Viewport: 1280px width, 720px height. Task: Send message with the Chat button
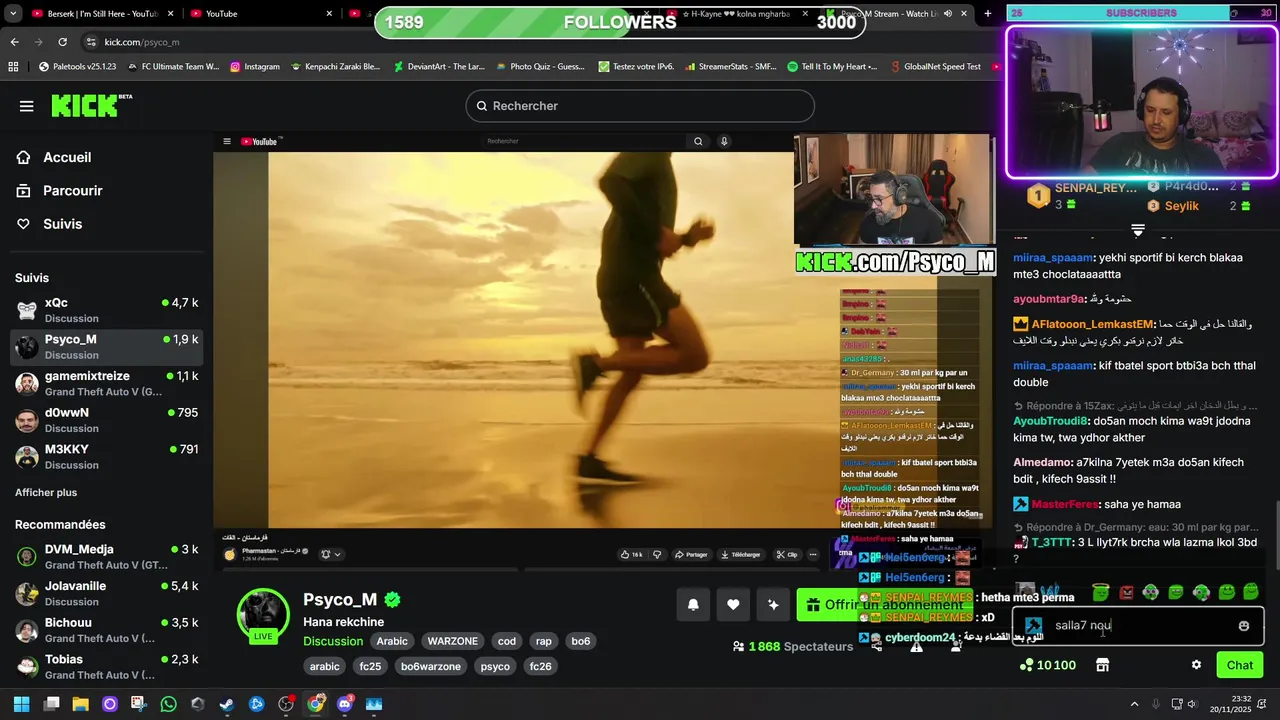pos(1240,665)
